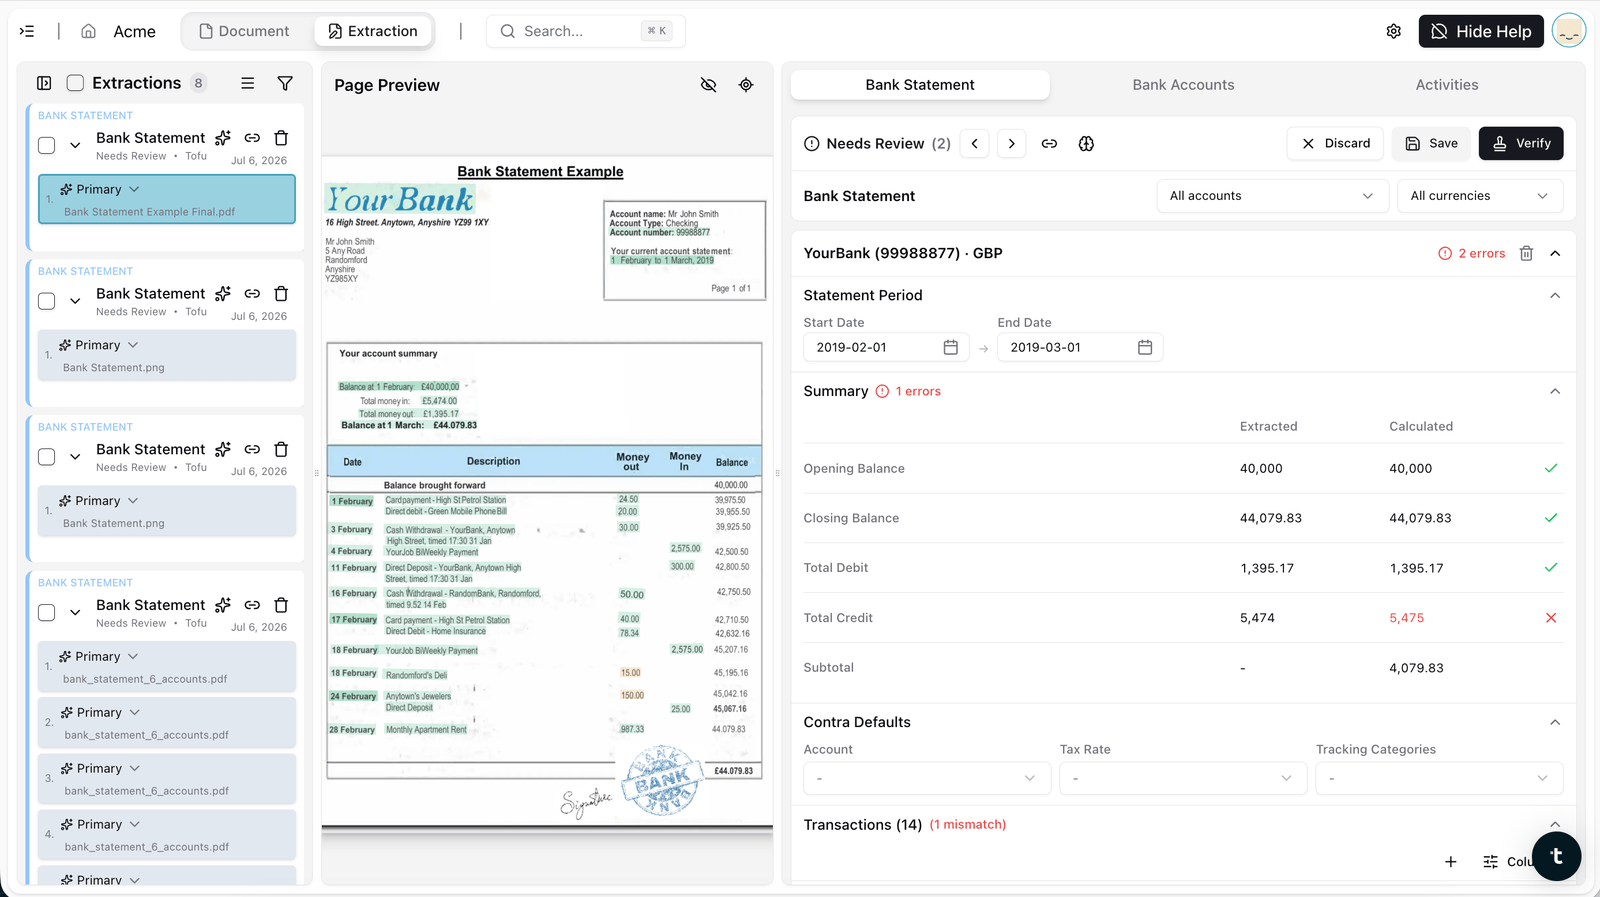Open End Date calendar picker icon
This screenshot has width=1600, height=897.
[1145, 347]
